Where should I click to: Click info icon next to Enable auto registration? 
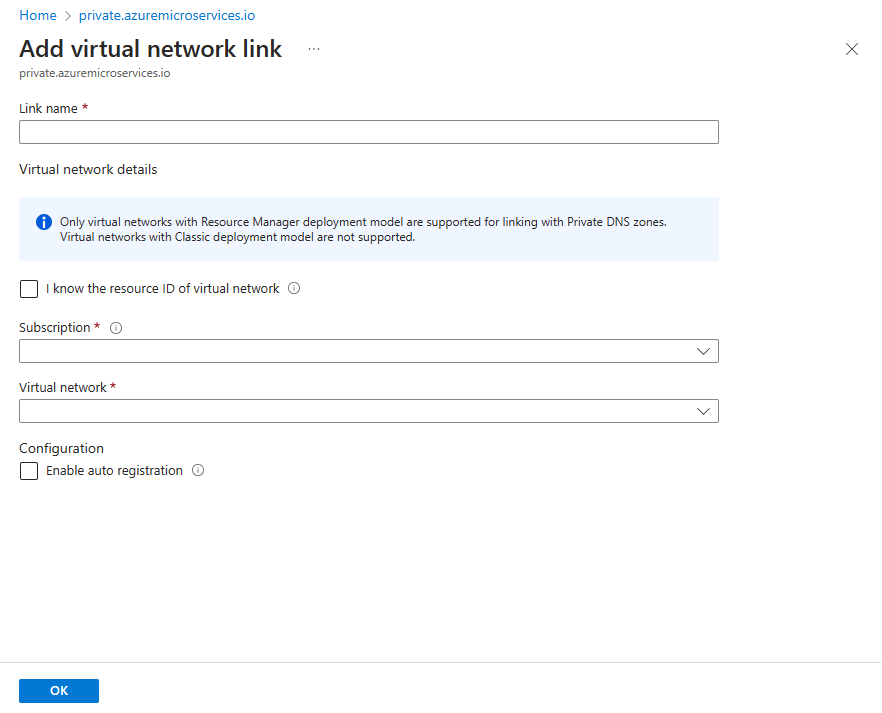[198, 470]
